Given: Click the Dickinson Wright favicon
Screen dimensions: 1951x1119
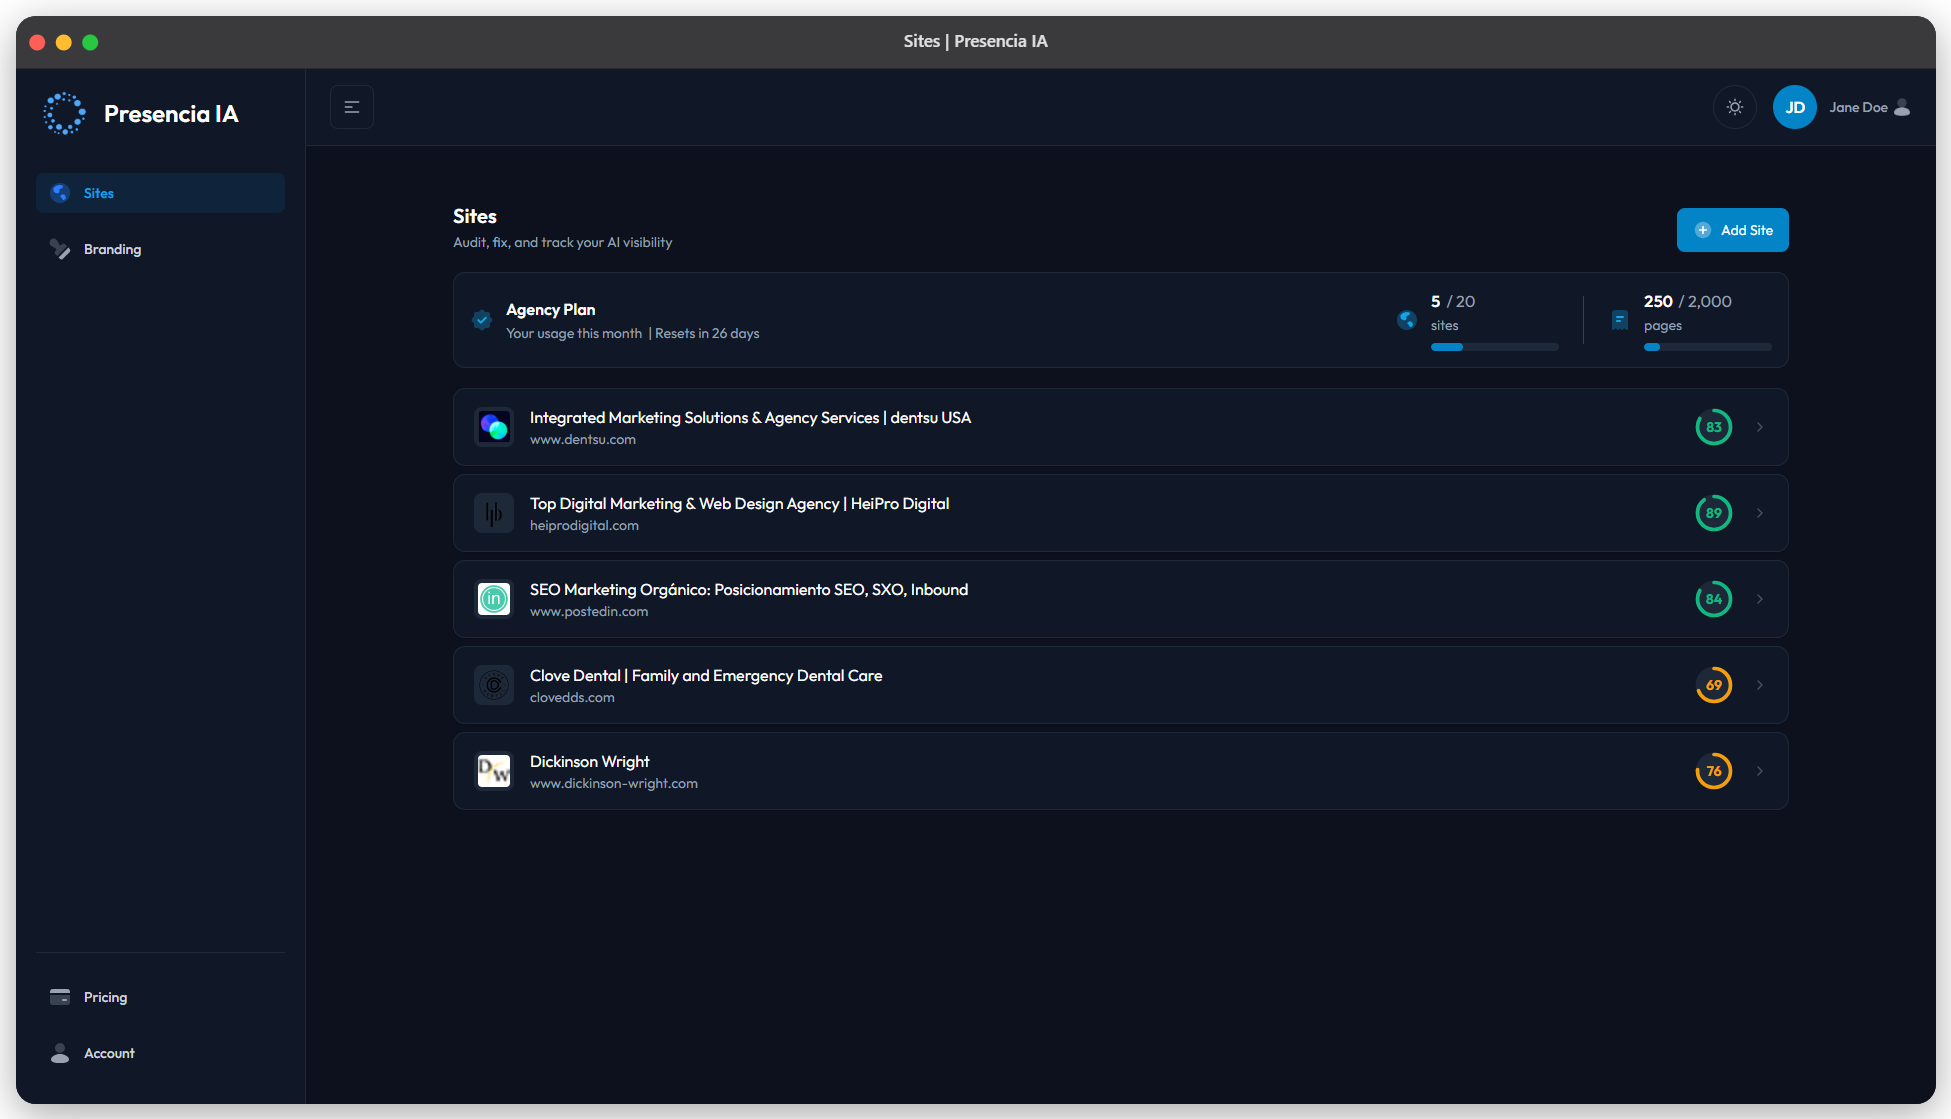Looking at the screenshot, I should 494,771.
